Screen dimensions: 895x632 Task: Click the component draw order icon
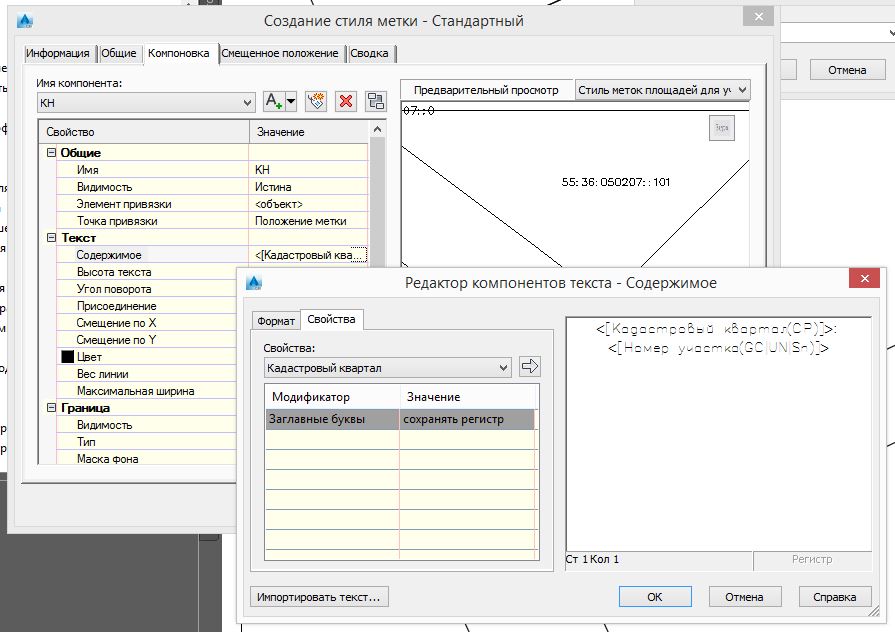click(376, 102)
